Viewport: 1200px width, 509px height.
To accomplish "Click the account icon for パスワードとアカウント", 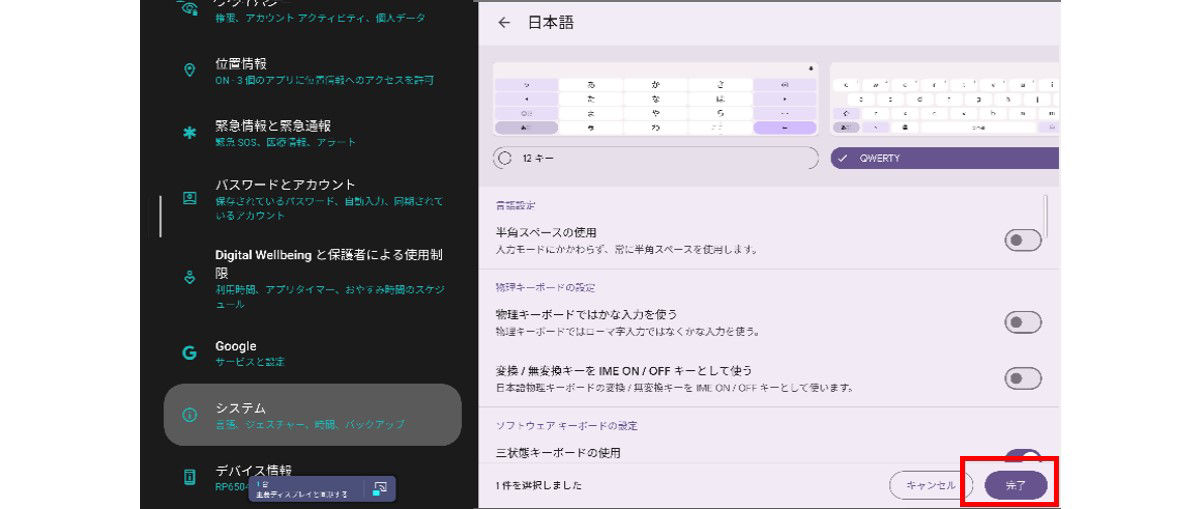I will click(189, 199).
